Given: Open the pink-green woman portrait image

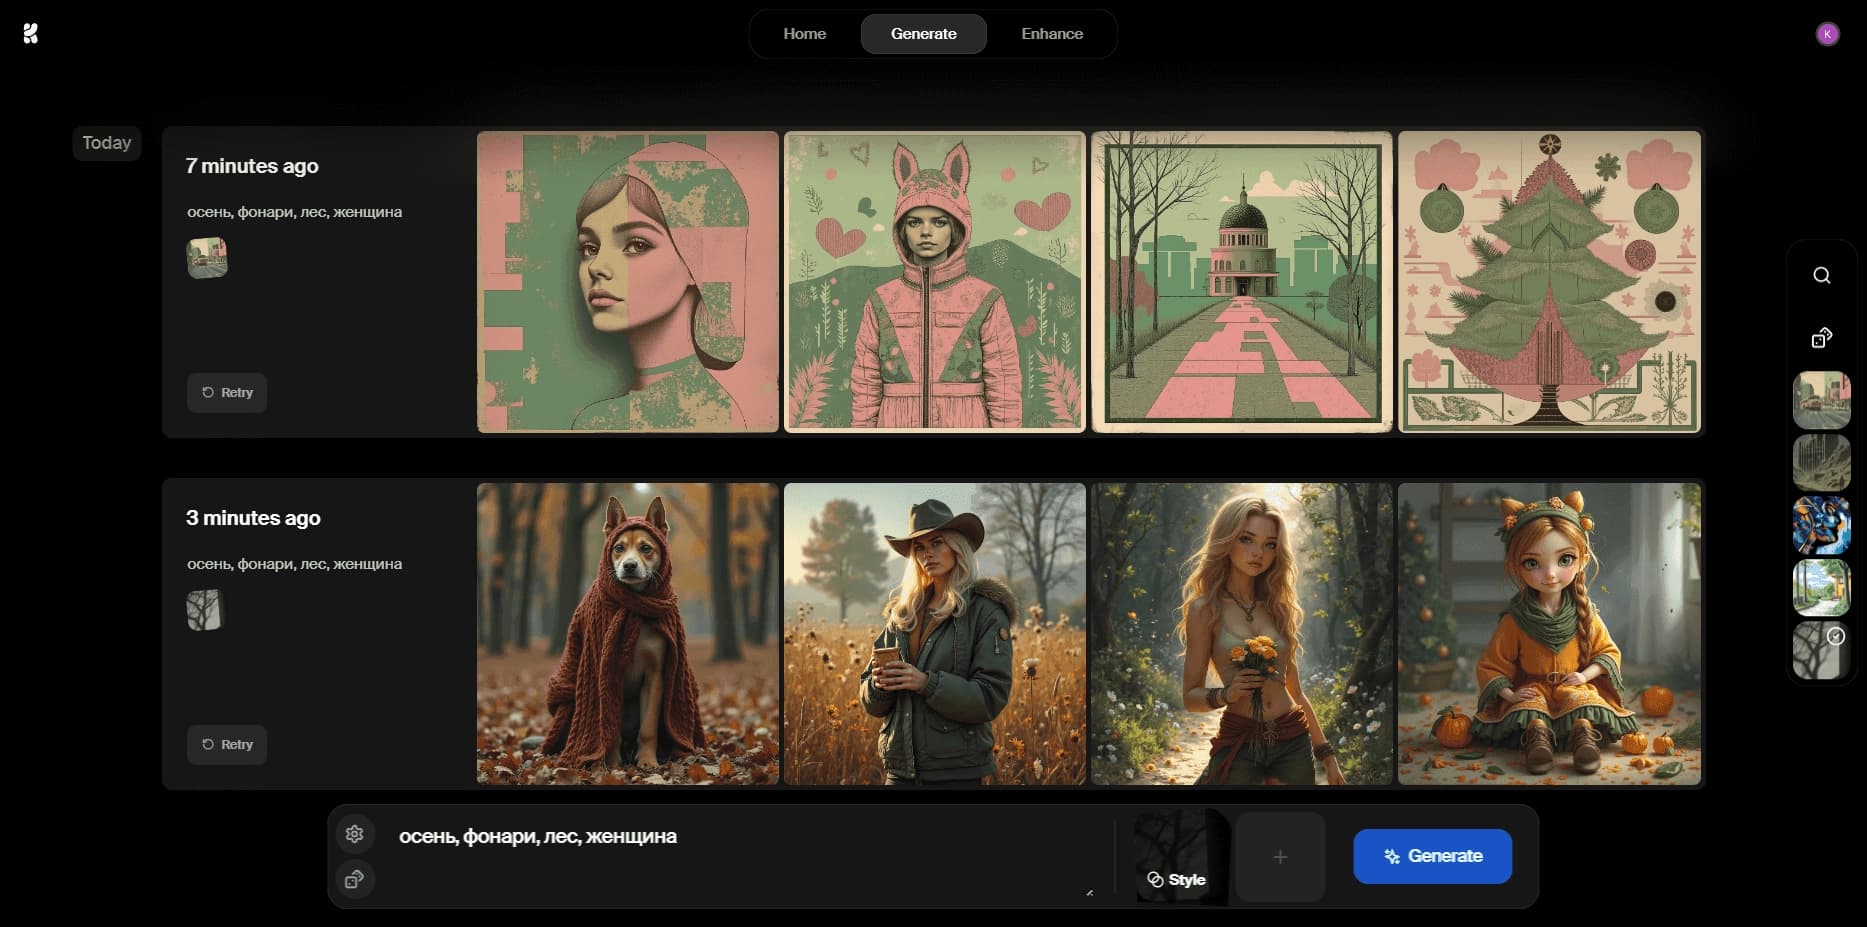Looking at the screenshot, I should pyautogui.click(x=628, y=282).
